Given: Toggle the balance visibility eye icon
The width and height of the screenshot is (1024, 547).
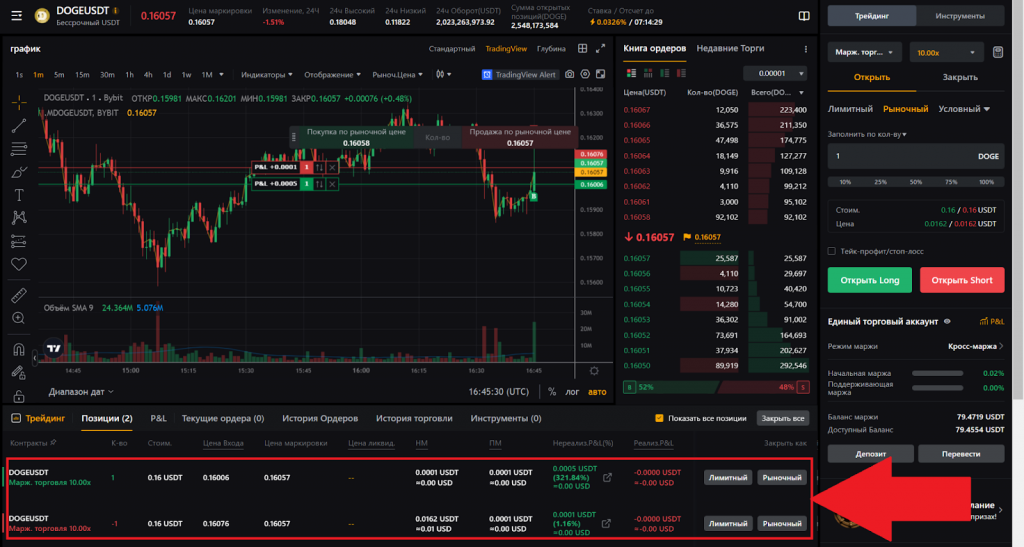Looking at the screenshot, I should coord(947,321).
